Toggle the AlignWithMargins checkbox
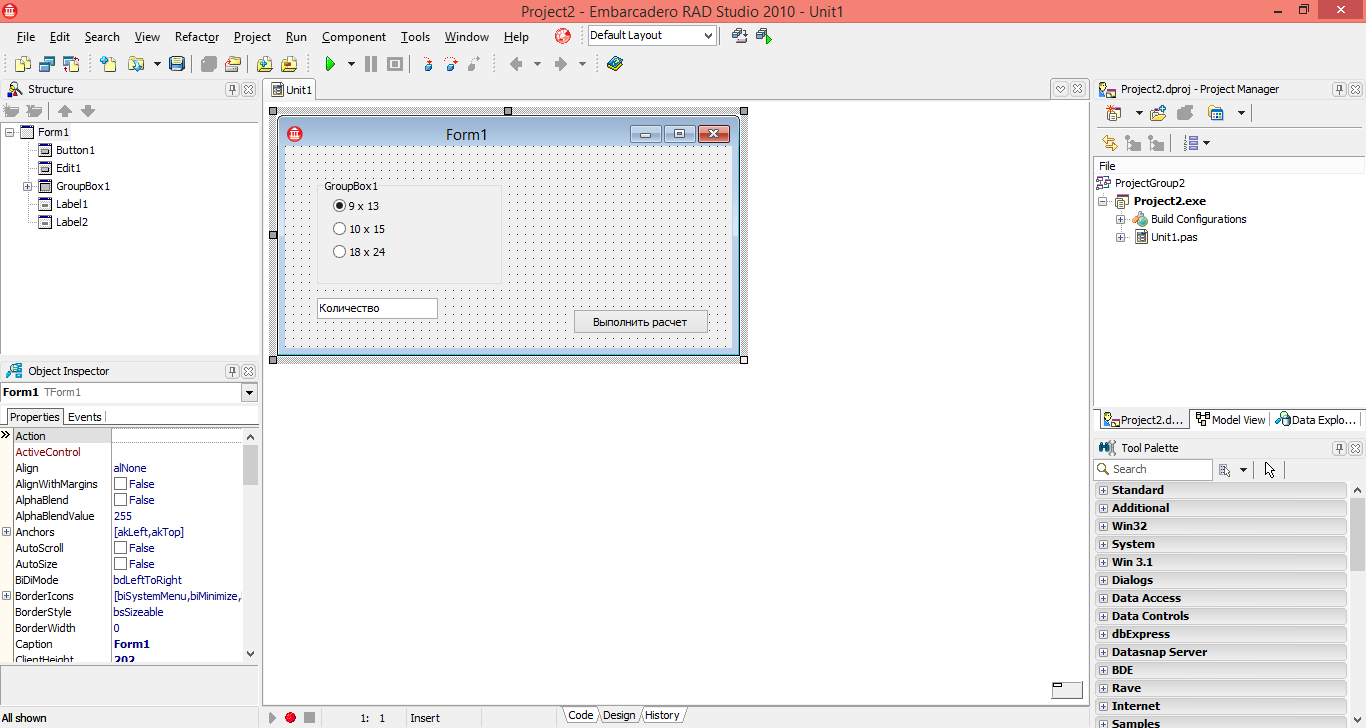The height and width of the screenshot is (728, 1366). click(x=120, y=484)
